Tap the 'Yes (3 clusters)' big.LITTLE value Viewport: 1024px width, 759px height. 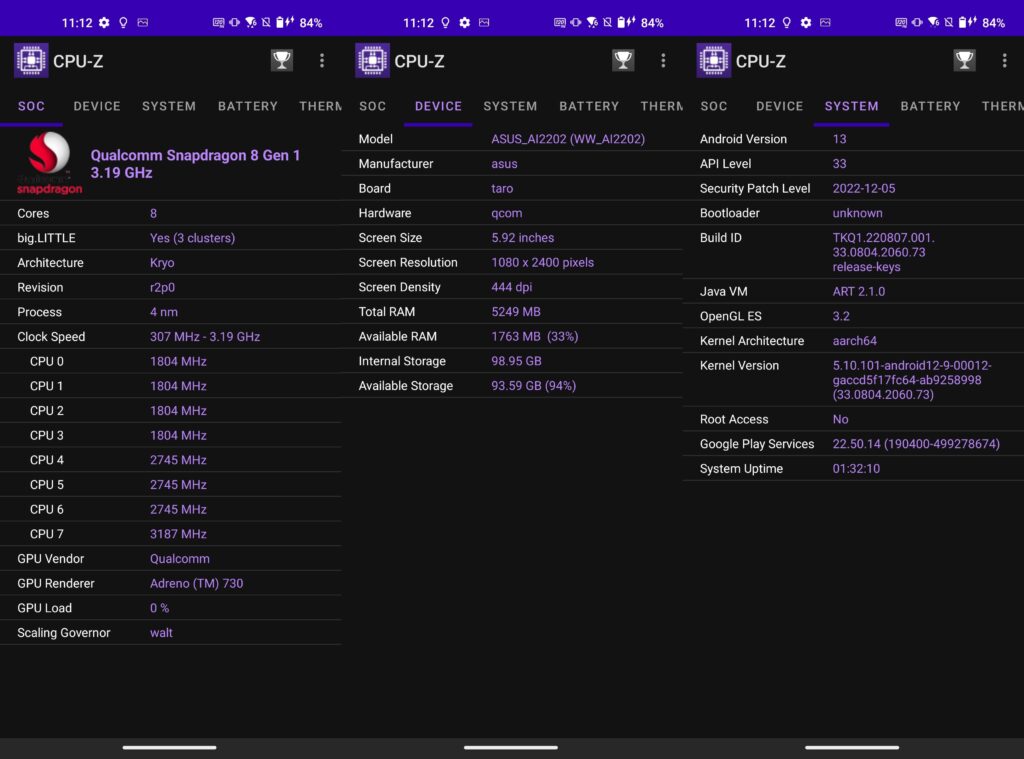[x=193, y=238]
